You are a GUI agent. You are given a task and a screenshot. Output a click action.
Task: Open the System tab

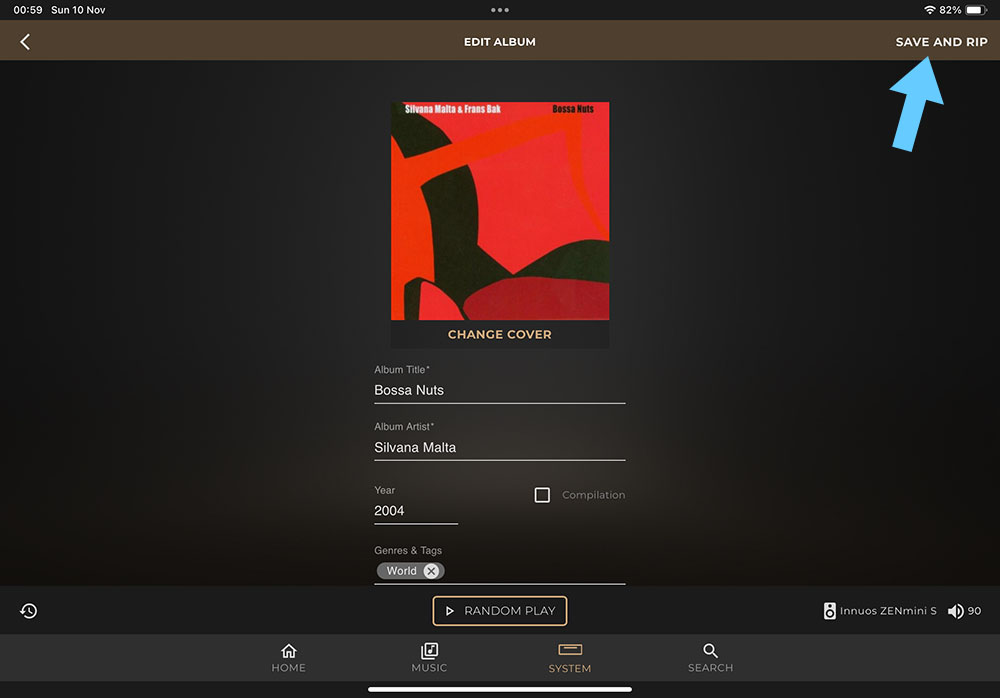(570, 657)
